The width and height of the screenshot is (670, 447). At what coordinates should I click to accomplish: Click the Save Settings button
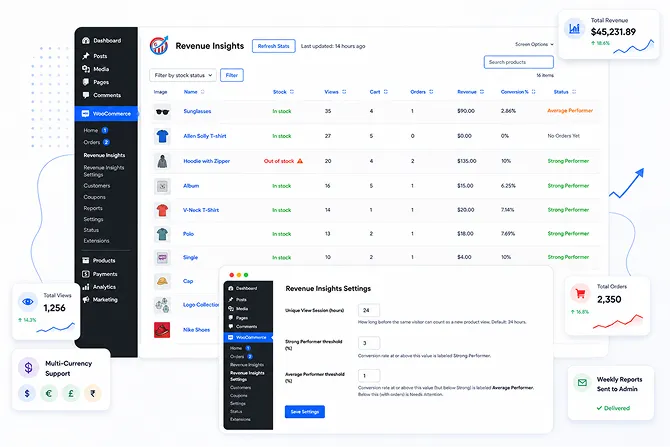click(x=305, y=412)
